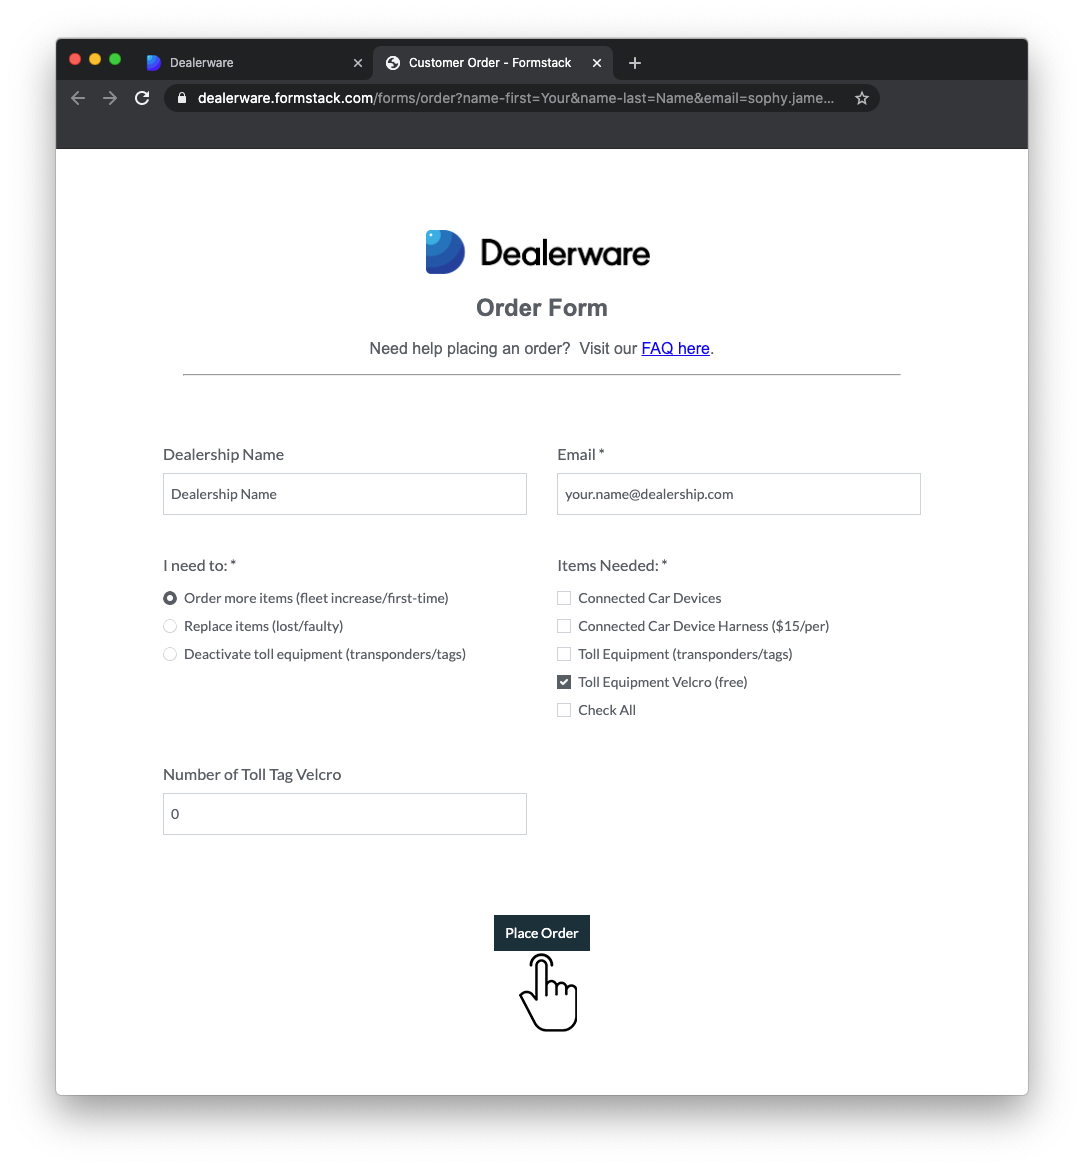The image size is (1084, 1169).
Task: Click the browser back arrow
Action: pyautogui.click(x=78, y=98)
